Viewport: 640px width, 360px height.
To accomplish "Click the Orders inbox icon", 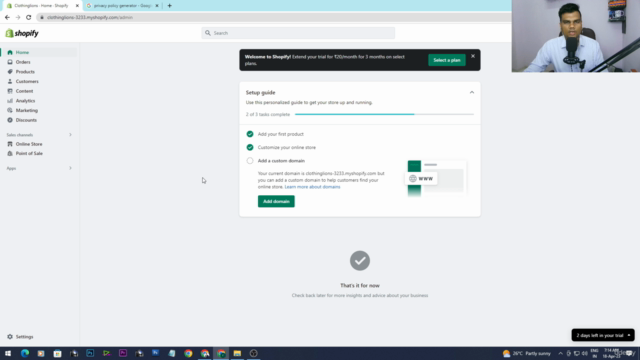I will click(x=10, y=62).
